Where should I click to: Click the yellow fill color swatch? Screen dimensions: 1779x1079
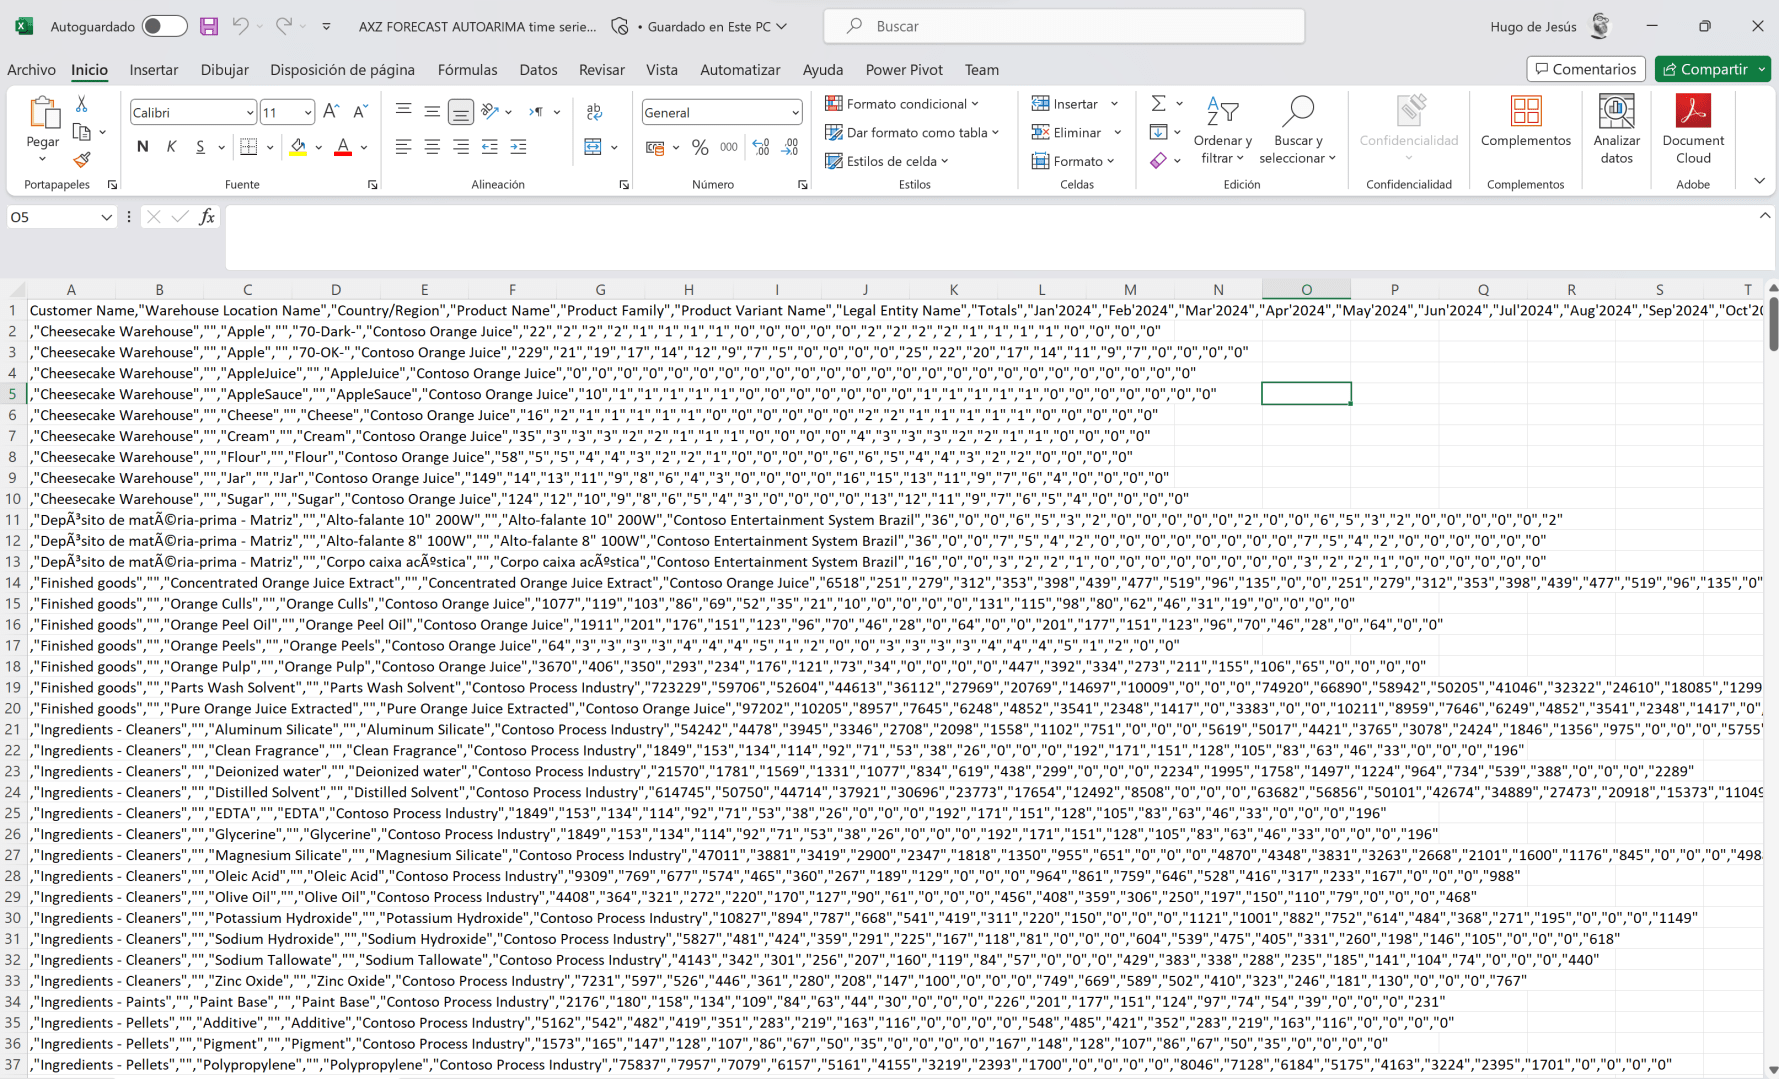(298, 148)
